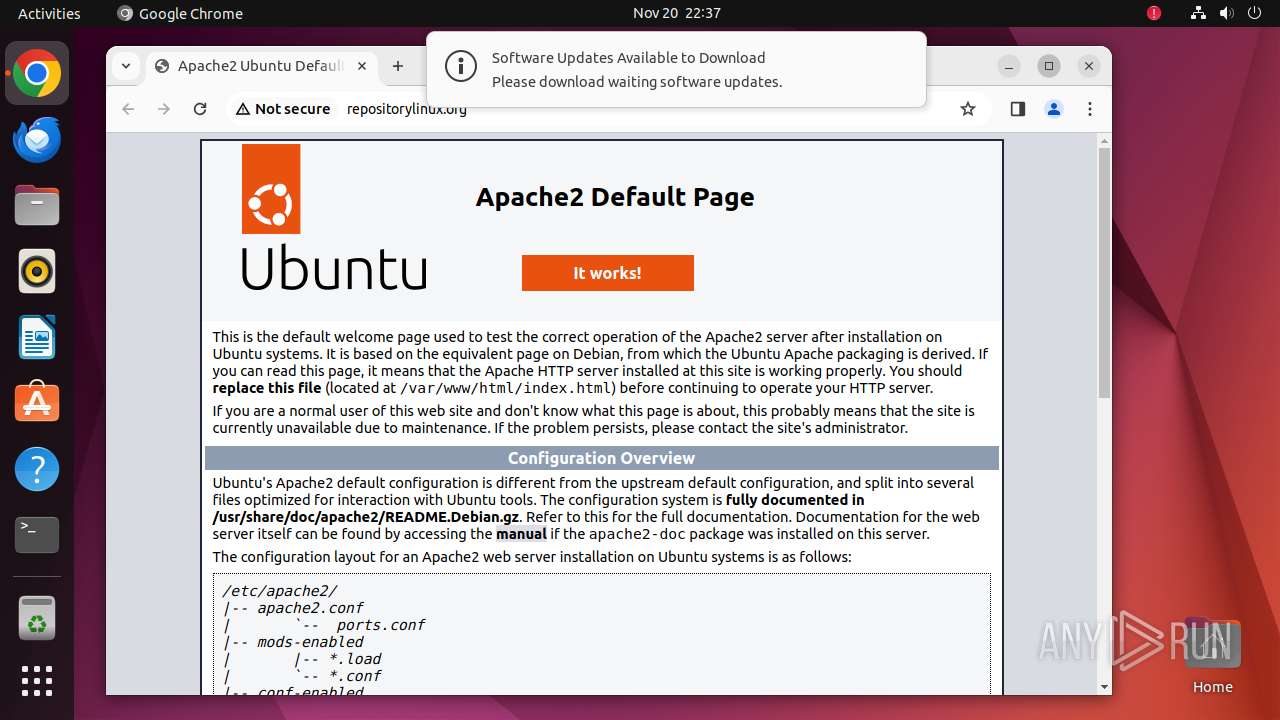Image resolution: width=1280 pixels, height=720 pixels.
Task: Click the red update indicator in top bar
Action: 1154,13
